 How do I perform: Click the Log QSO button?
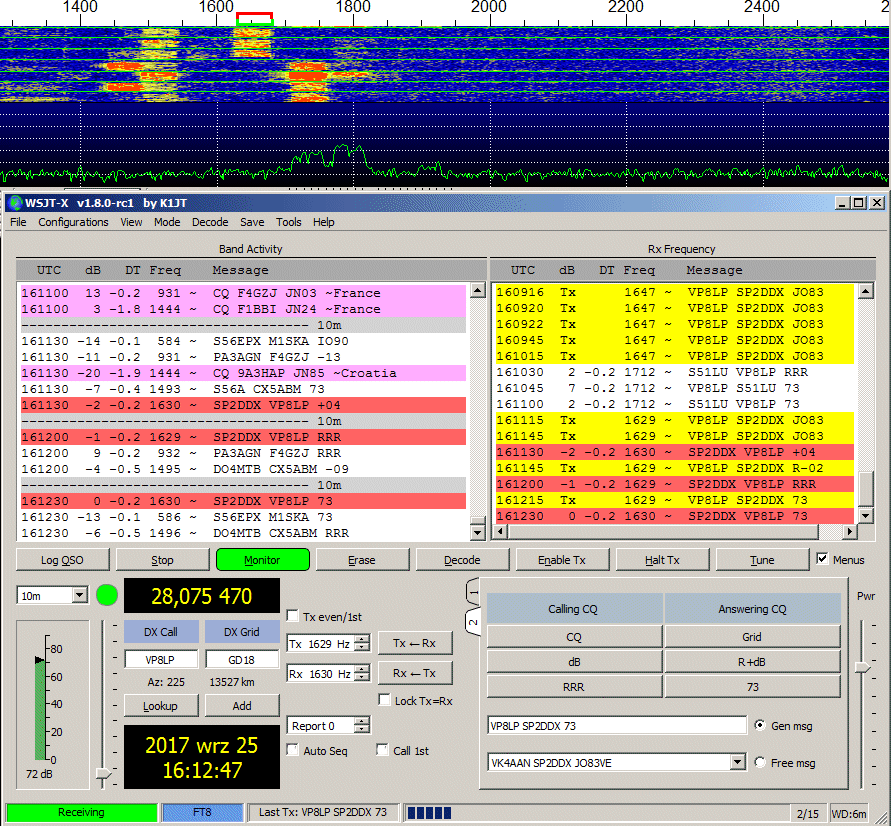click(x=63, y=560)
